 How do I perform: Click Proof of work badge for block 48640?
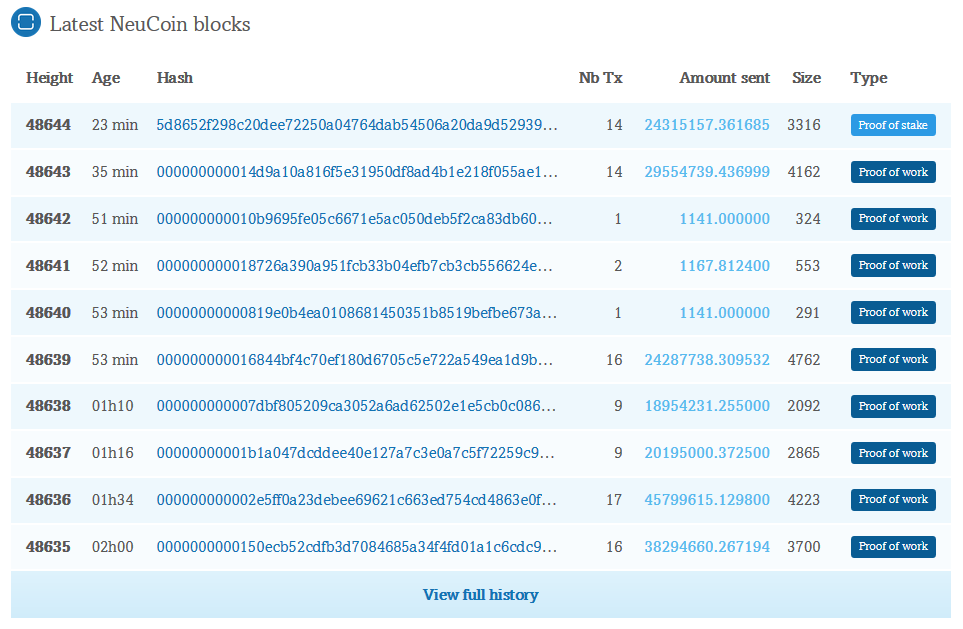coord(893,313)
